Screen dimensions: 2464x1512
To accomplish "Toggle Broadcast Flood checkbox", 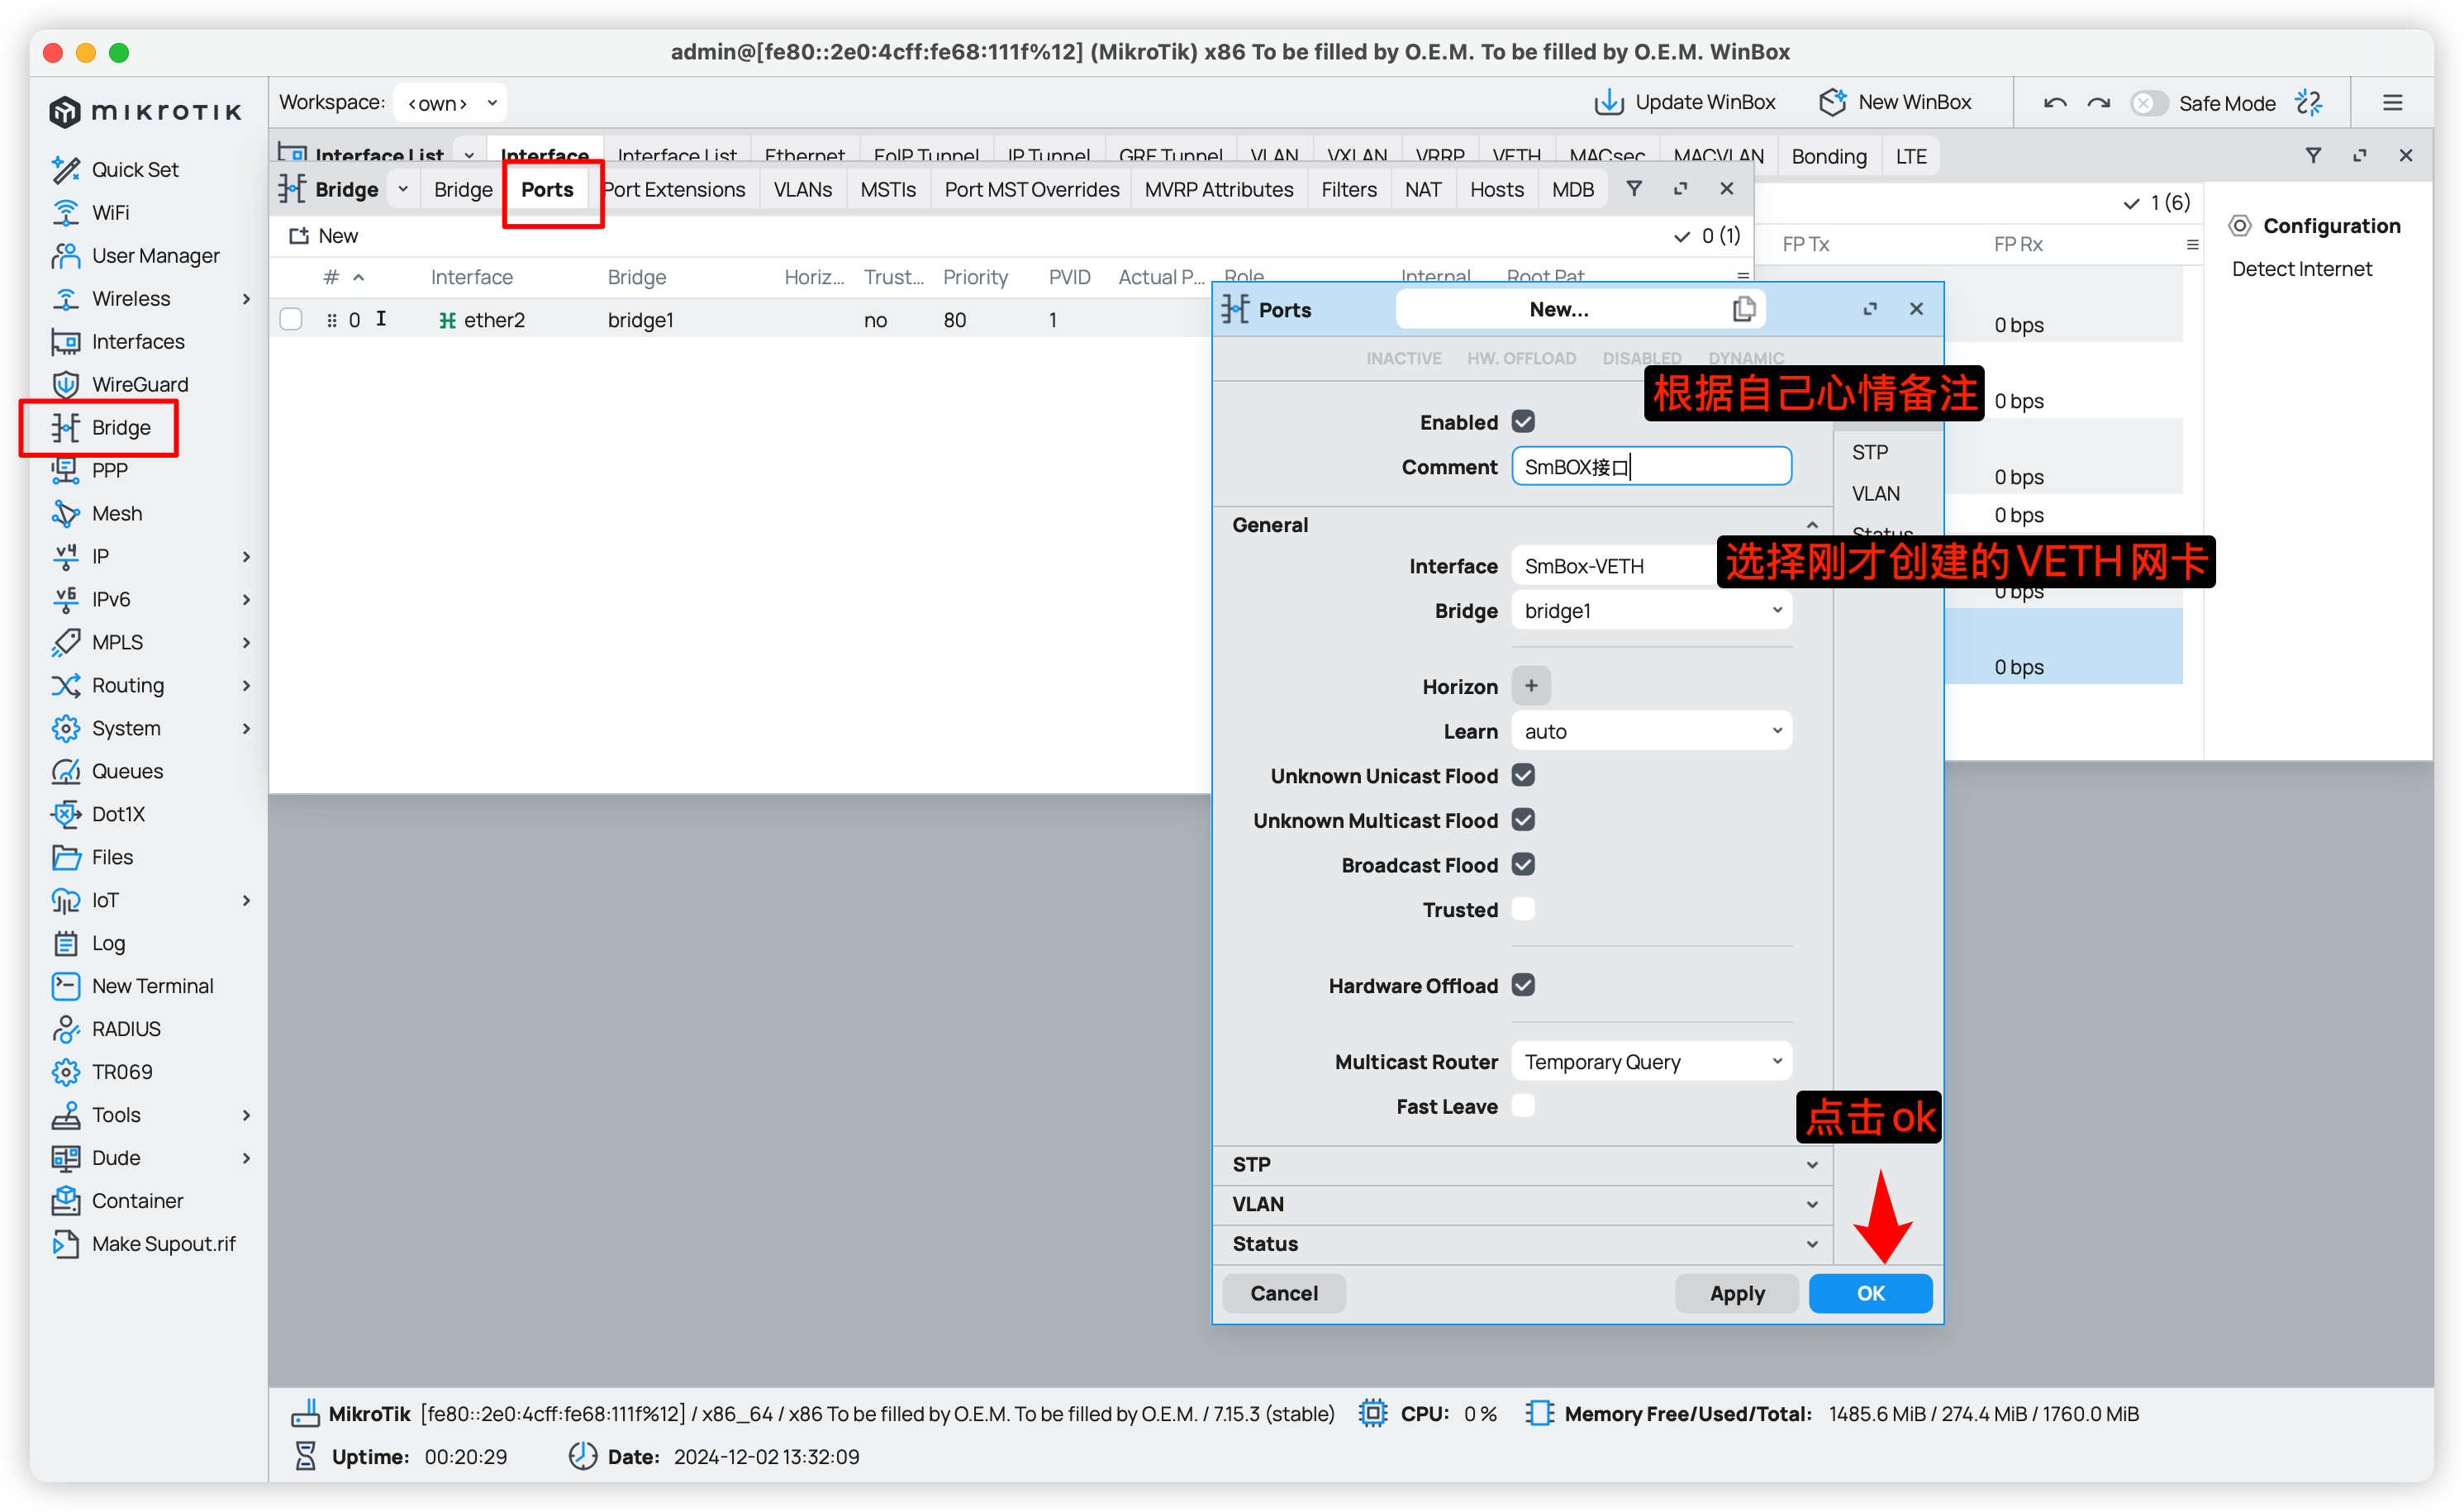I will tap(1523, 864).
